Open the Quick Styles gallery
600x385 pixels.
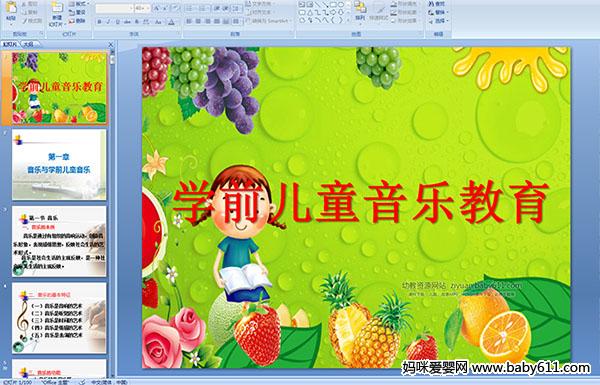click(x=380, y=13)
